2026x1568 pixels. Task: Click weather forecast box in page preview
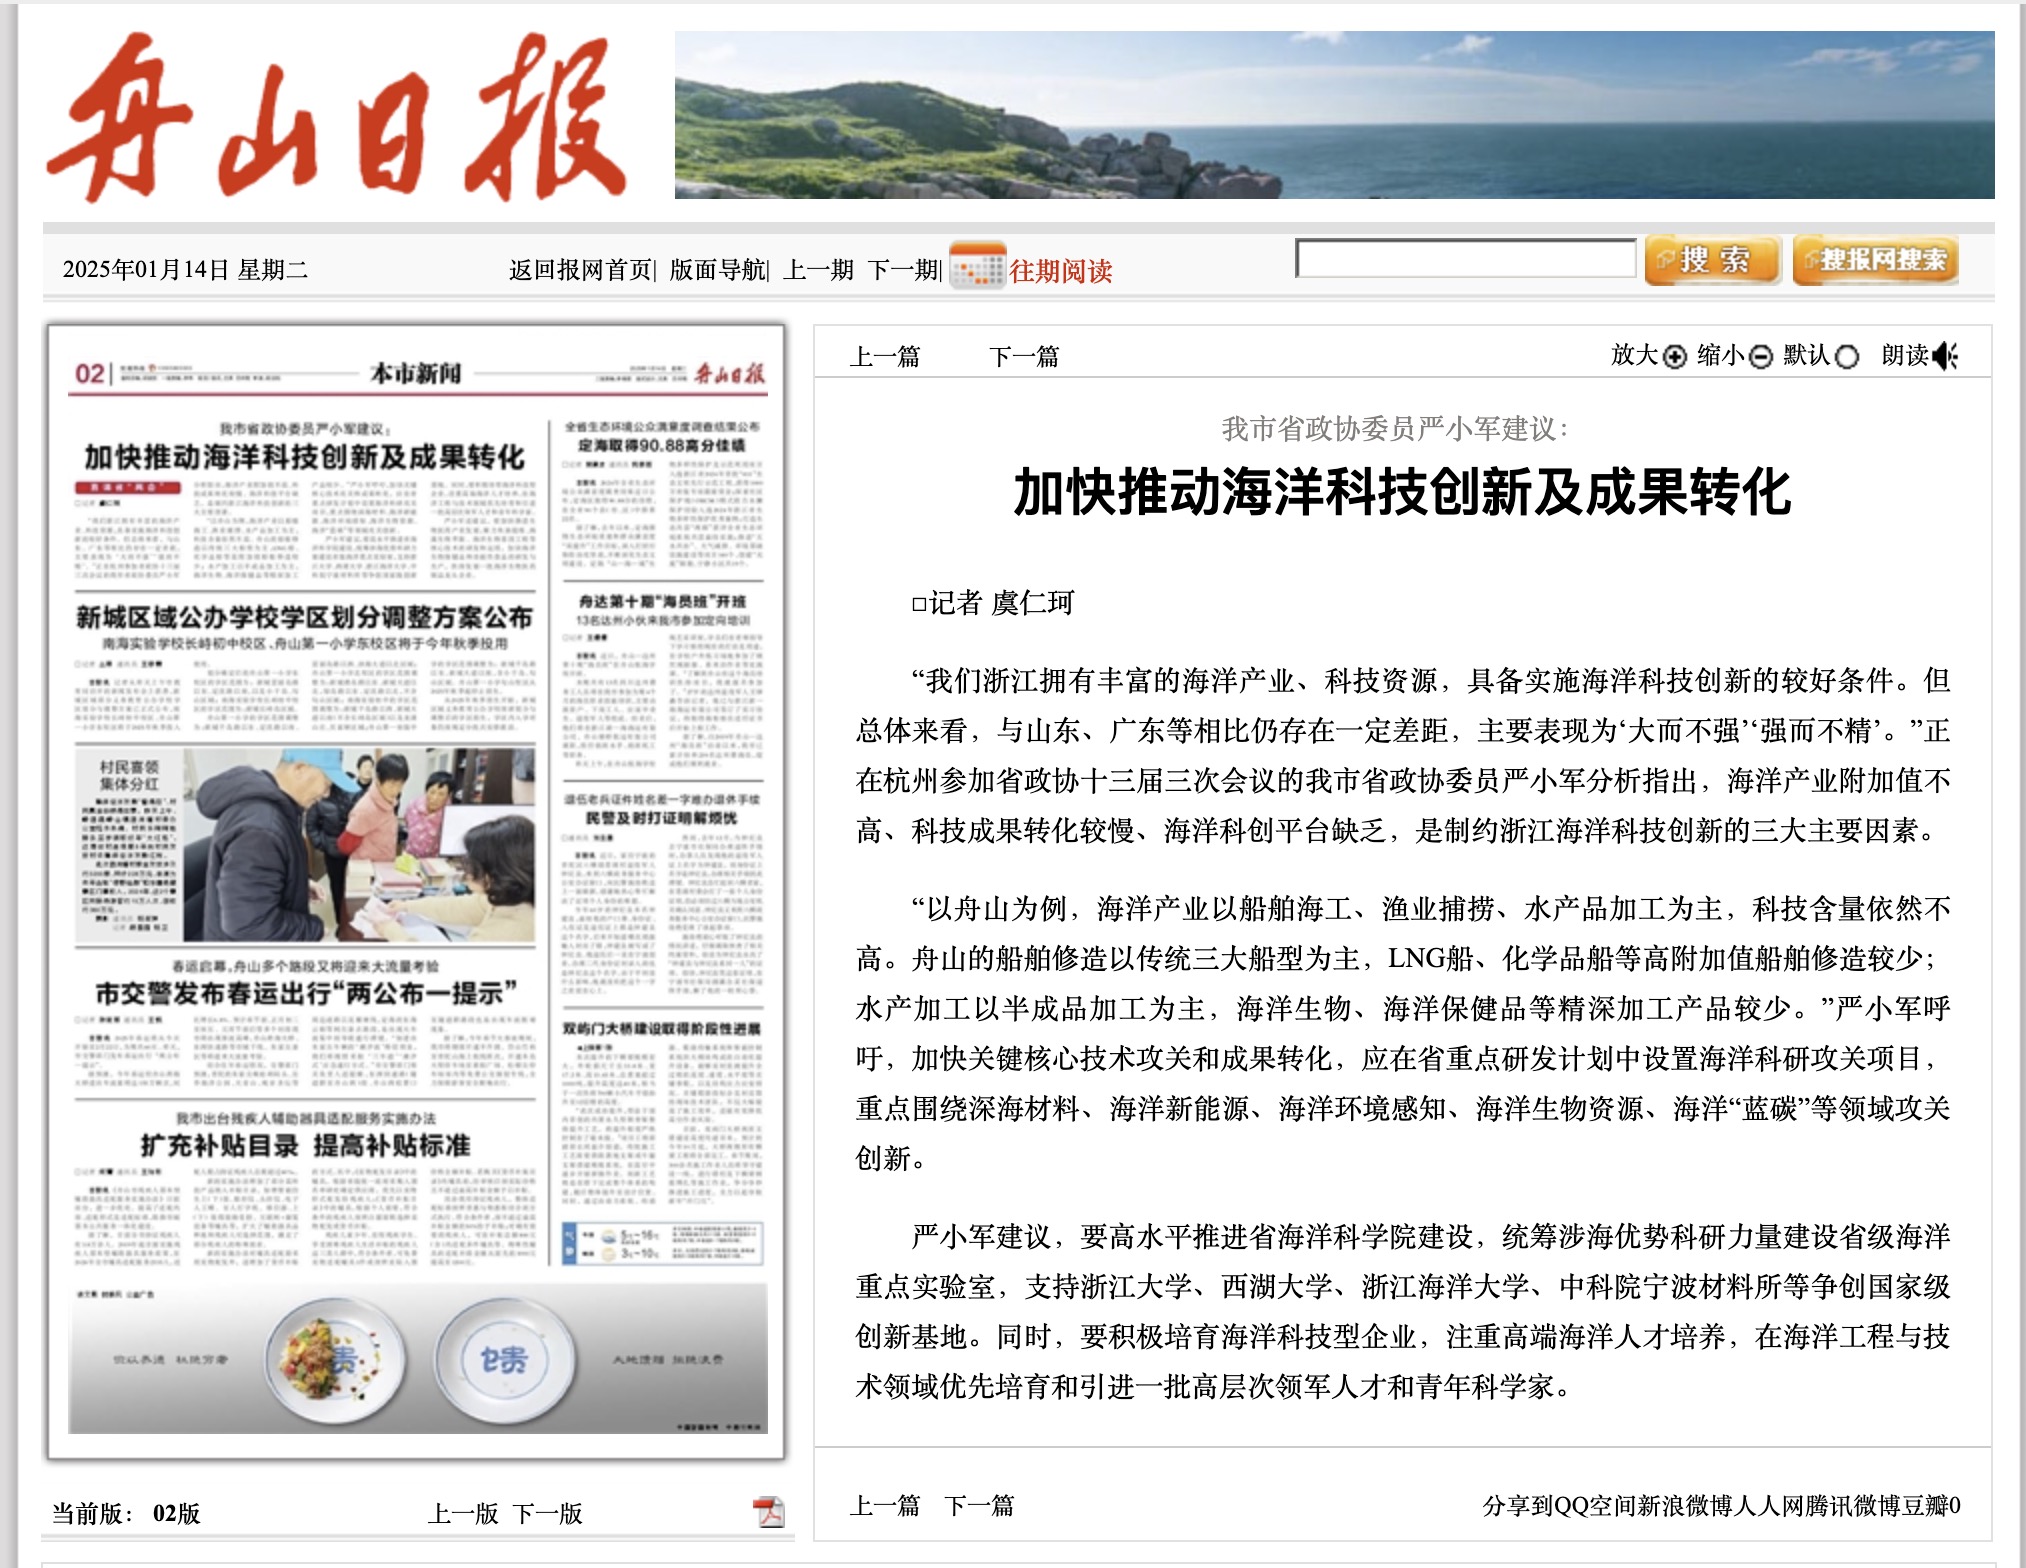[x=662, y=1243]
